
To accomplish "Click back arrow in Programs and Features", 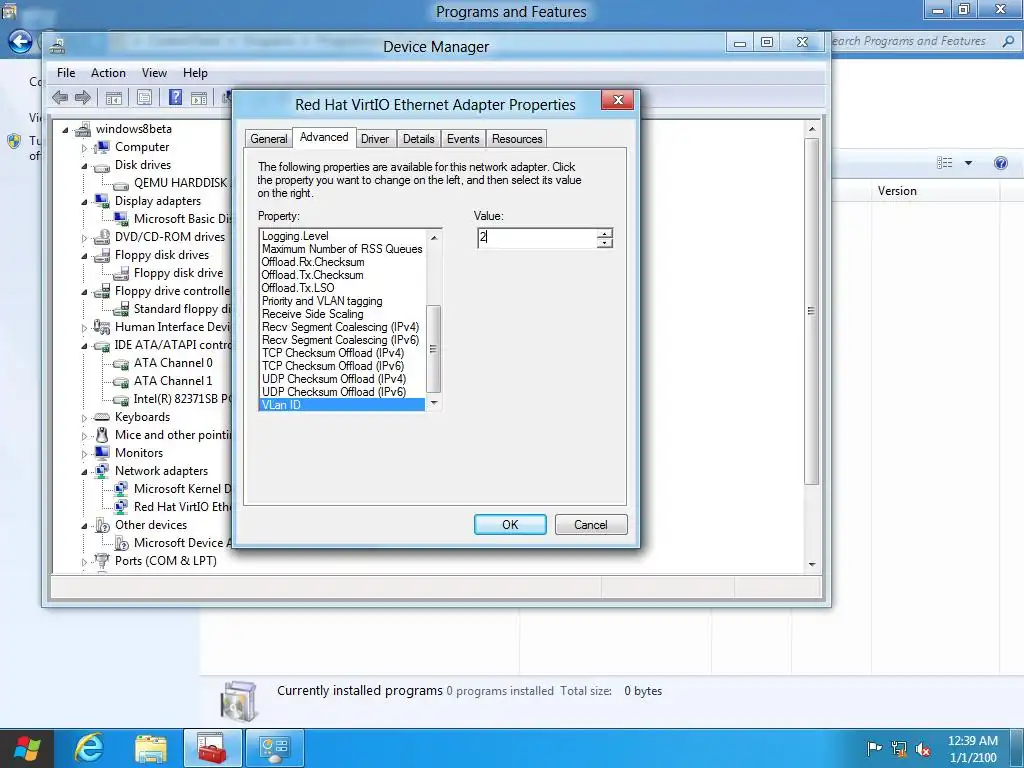I will [x=20, y=42].
